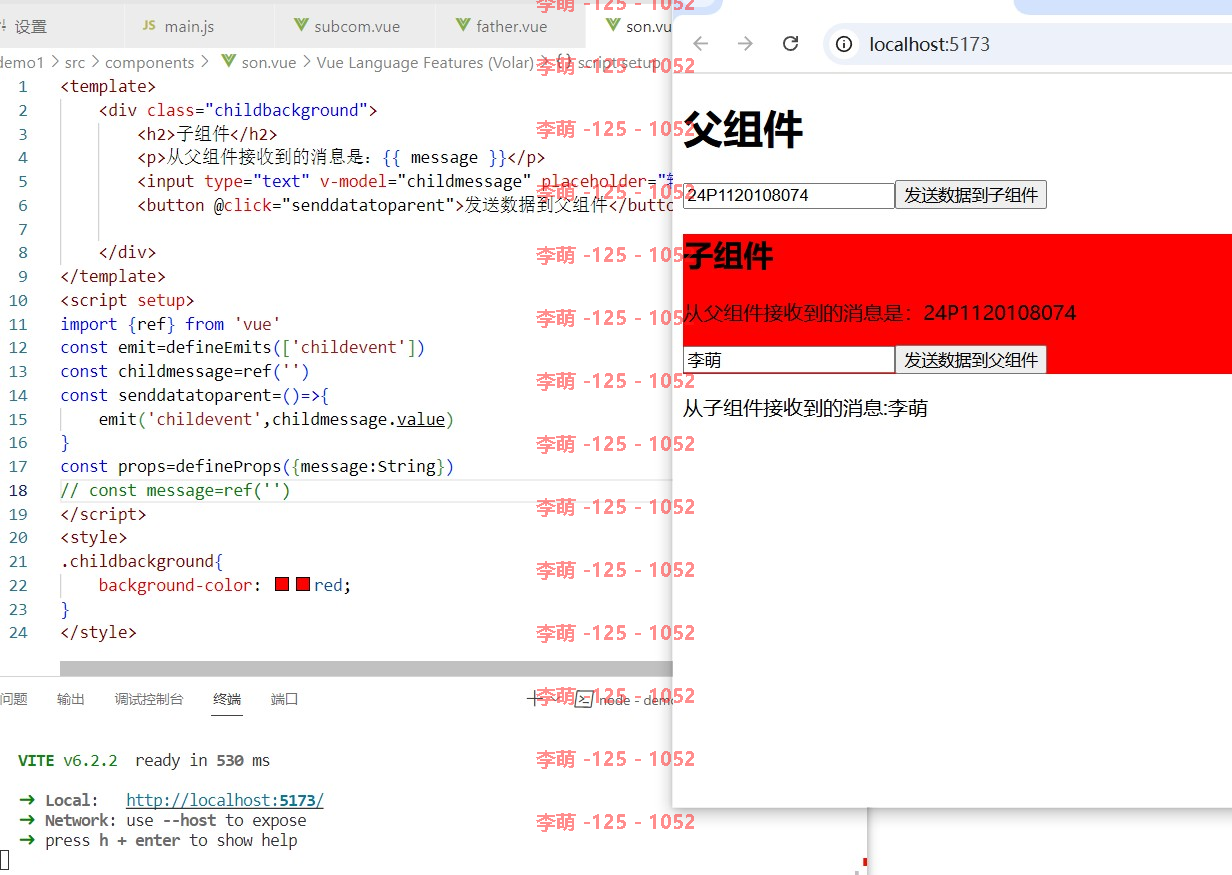Click the text 从父组件接收到的消息是: 24P1120108074
This screenshot has height=875, width=1232.
click(x=880, y=313)
